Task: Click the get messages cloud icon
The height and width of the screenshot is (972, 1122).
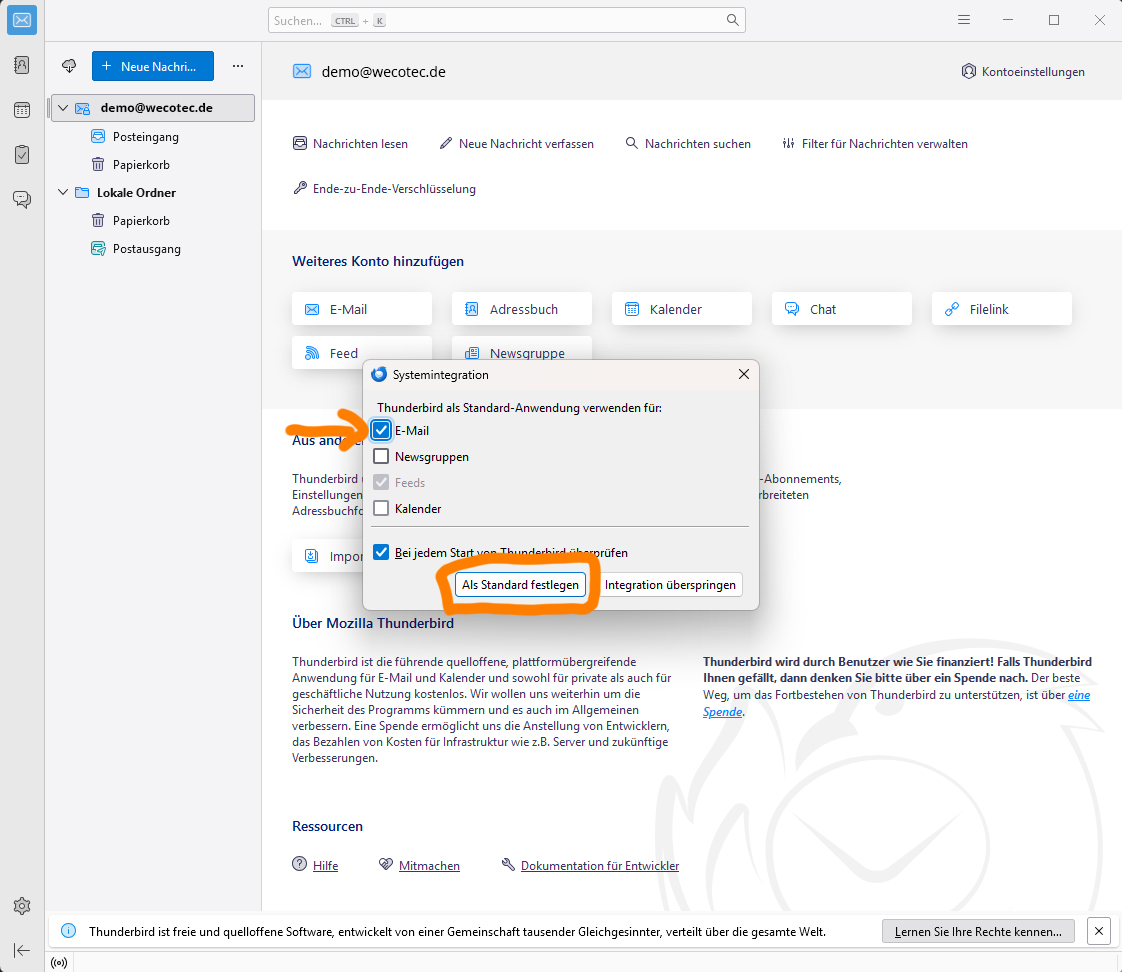Action: pos(69,66)
